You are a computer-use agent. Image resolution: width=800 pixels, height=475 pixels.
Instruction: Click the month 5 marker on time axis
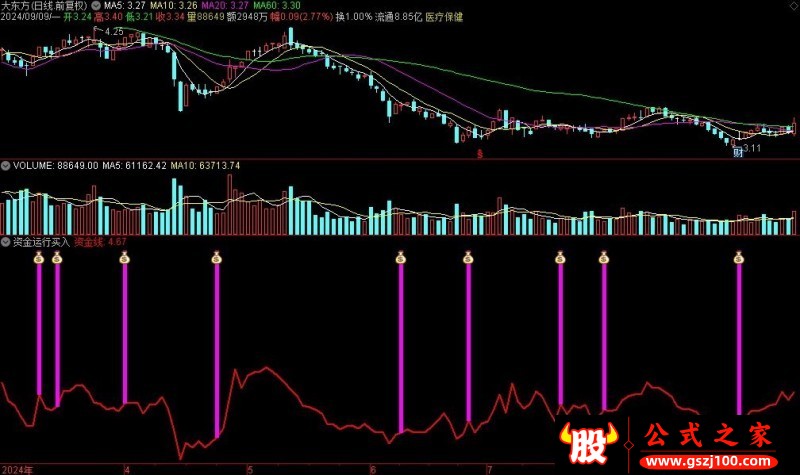(250, 469)
